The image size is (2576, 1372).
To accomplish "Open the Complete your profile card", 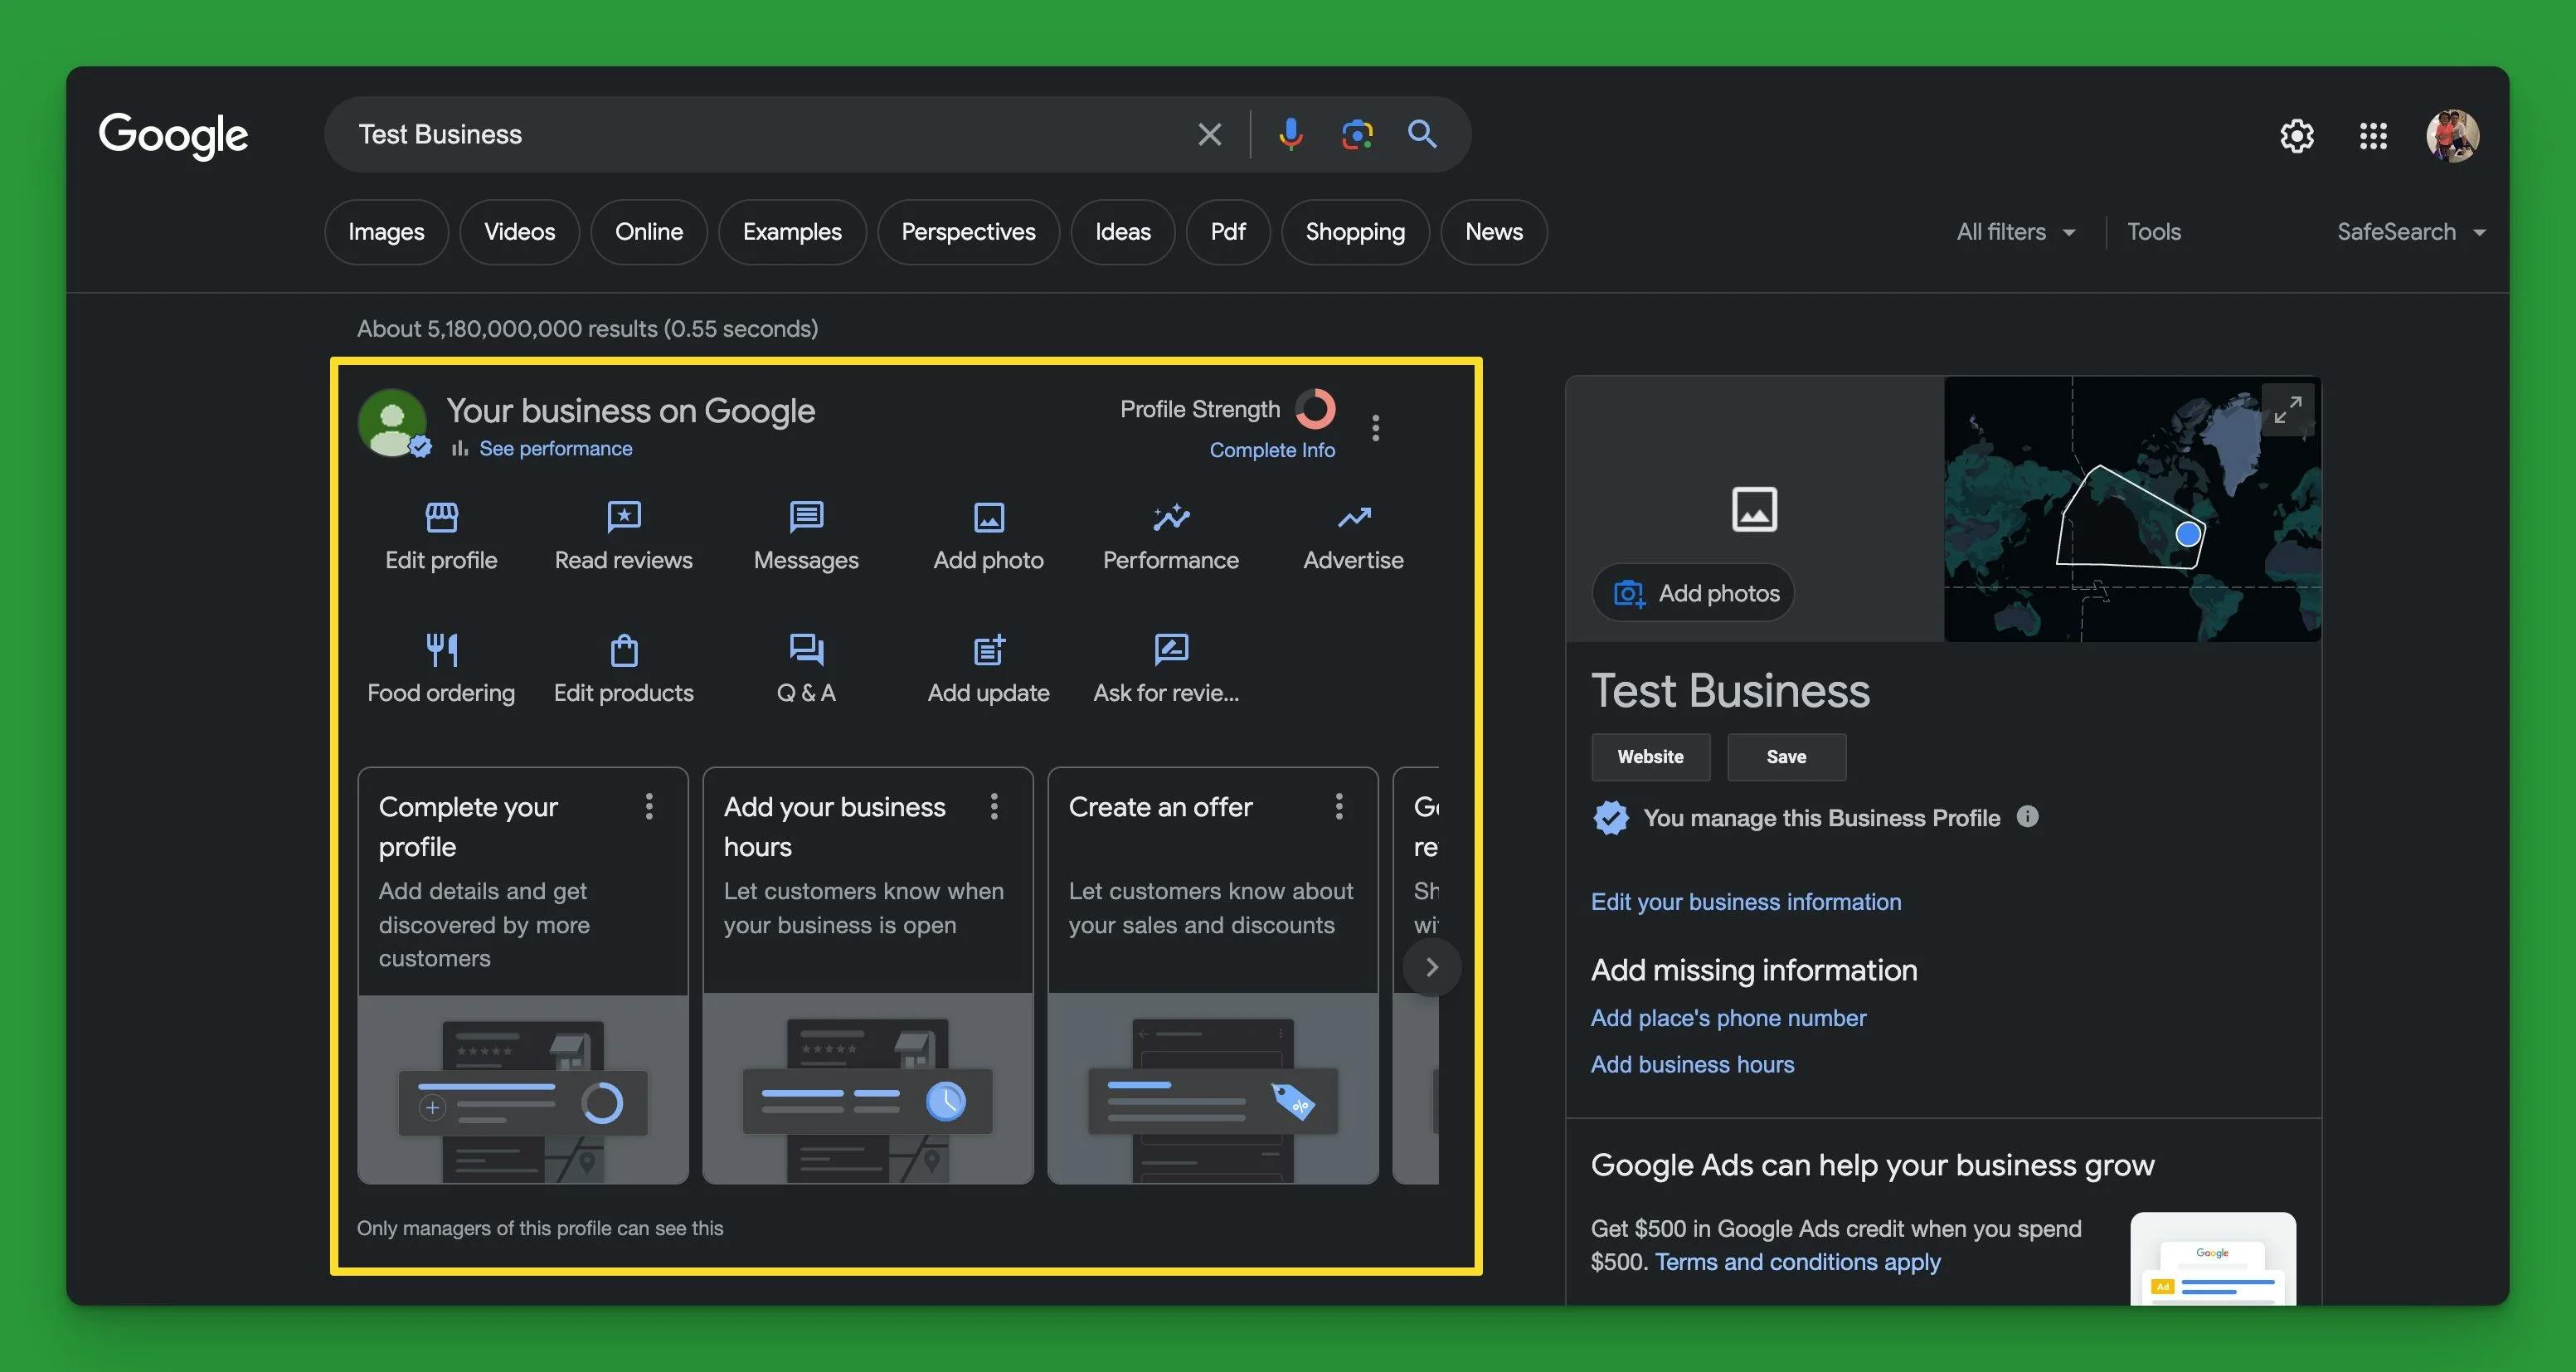I will click(x=523, y=975).
